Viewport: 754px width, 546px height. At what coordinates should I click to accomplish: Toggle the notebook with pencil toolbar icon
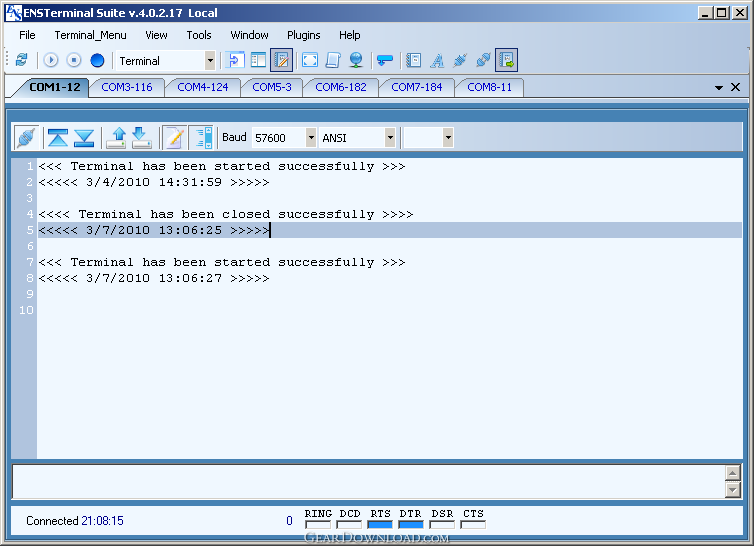click(281, 60)
